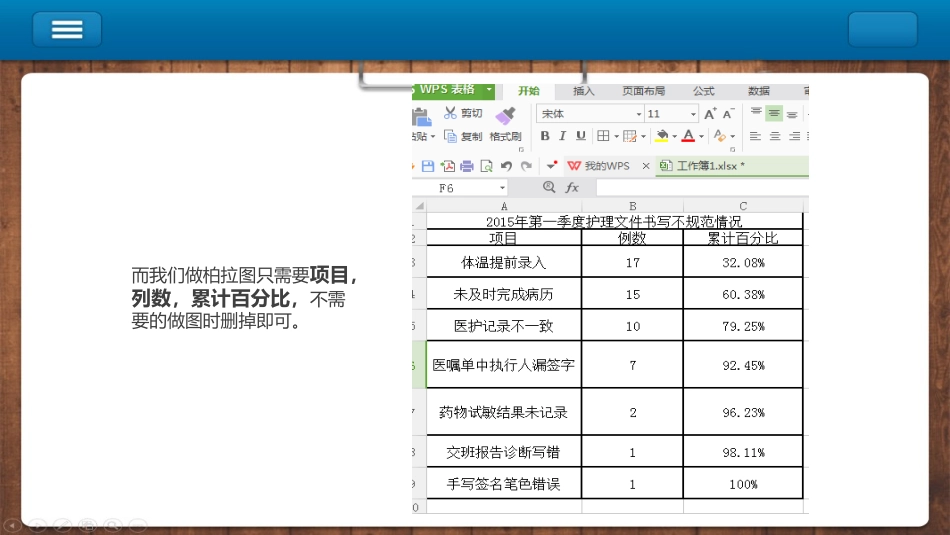Open the font name dropdown (宋体)
950x535 pixels.
[x=639, y=114]
